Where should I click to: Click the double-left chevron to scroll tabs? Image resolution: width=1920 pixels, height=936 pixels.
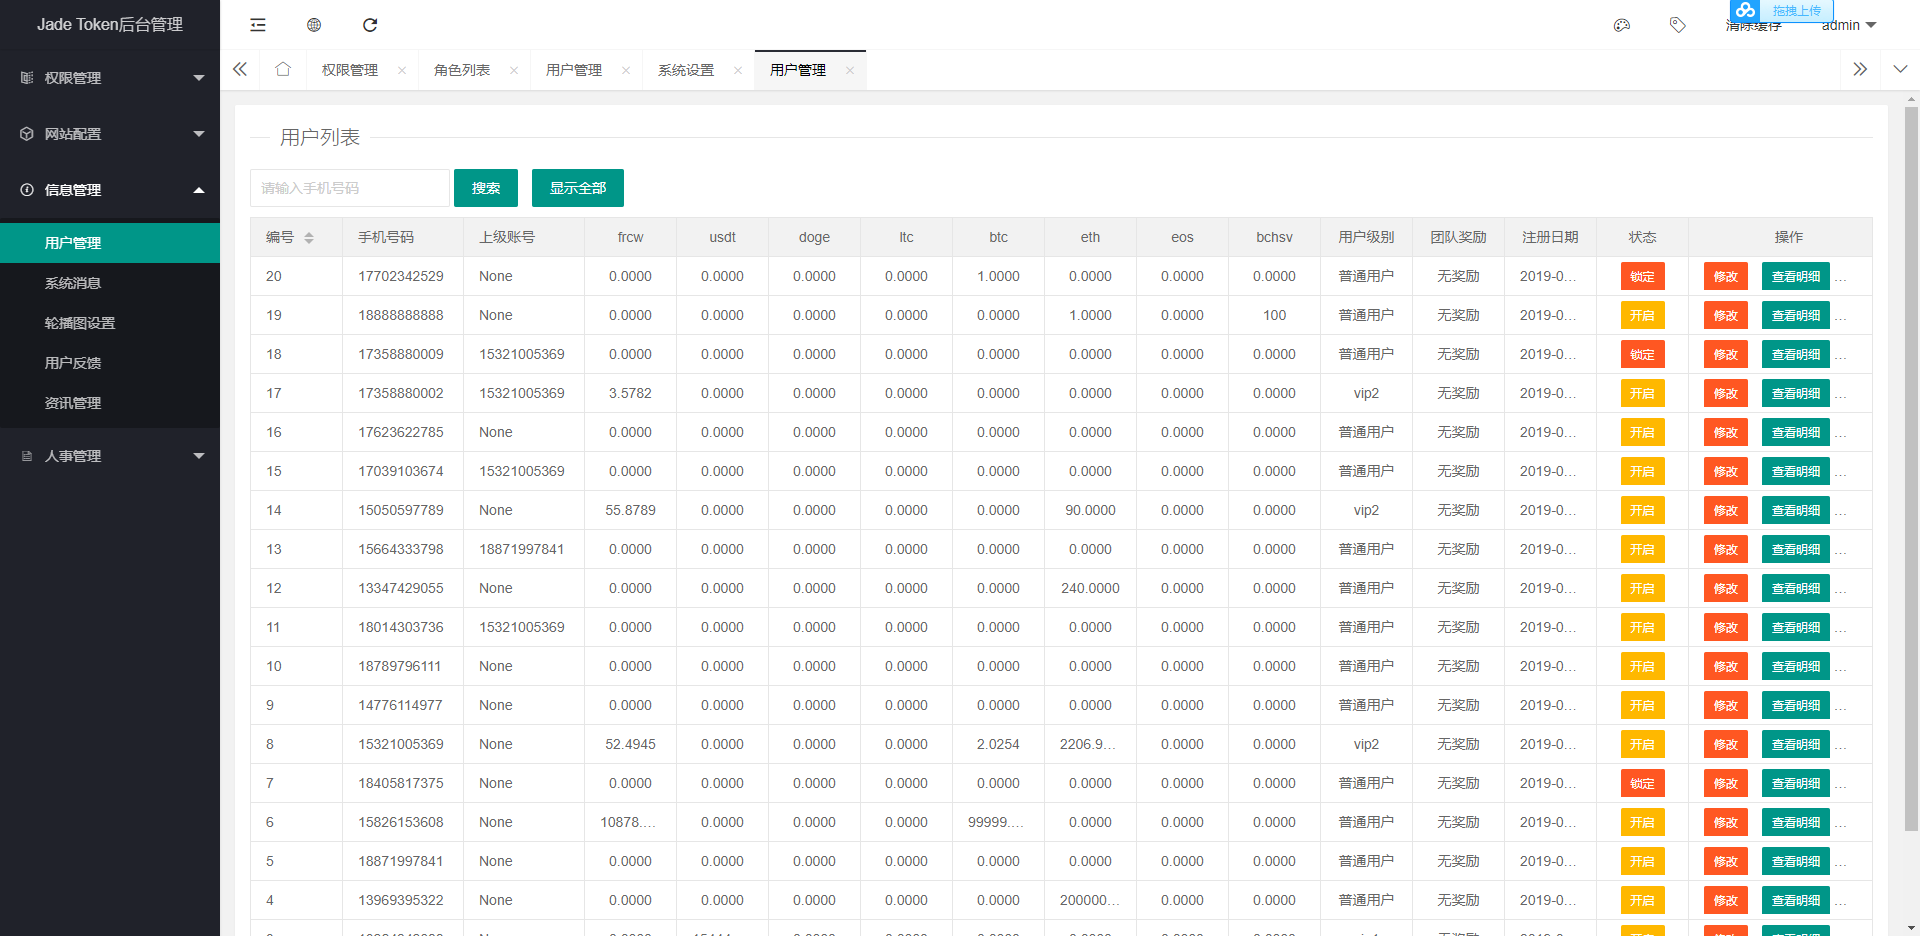(x=239, y=69)
